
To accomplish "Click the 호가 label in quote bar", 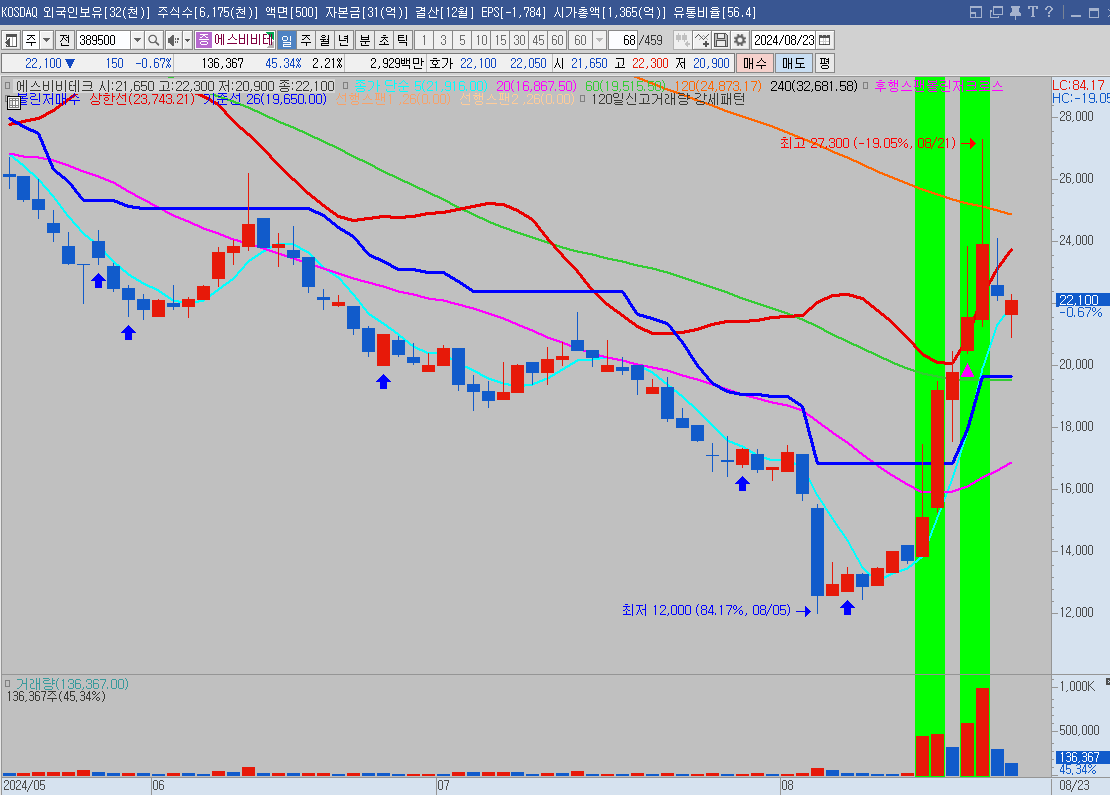I will pyautogui.click(x=441, y=63).
